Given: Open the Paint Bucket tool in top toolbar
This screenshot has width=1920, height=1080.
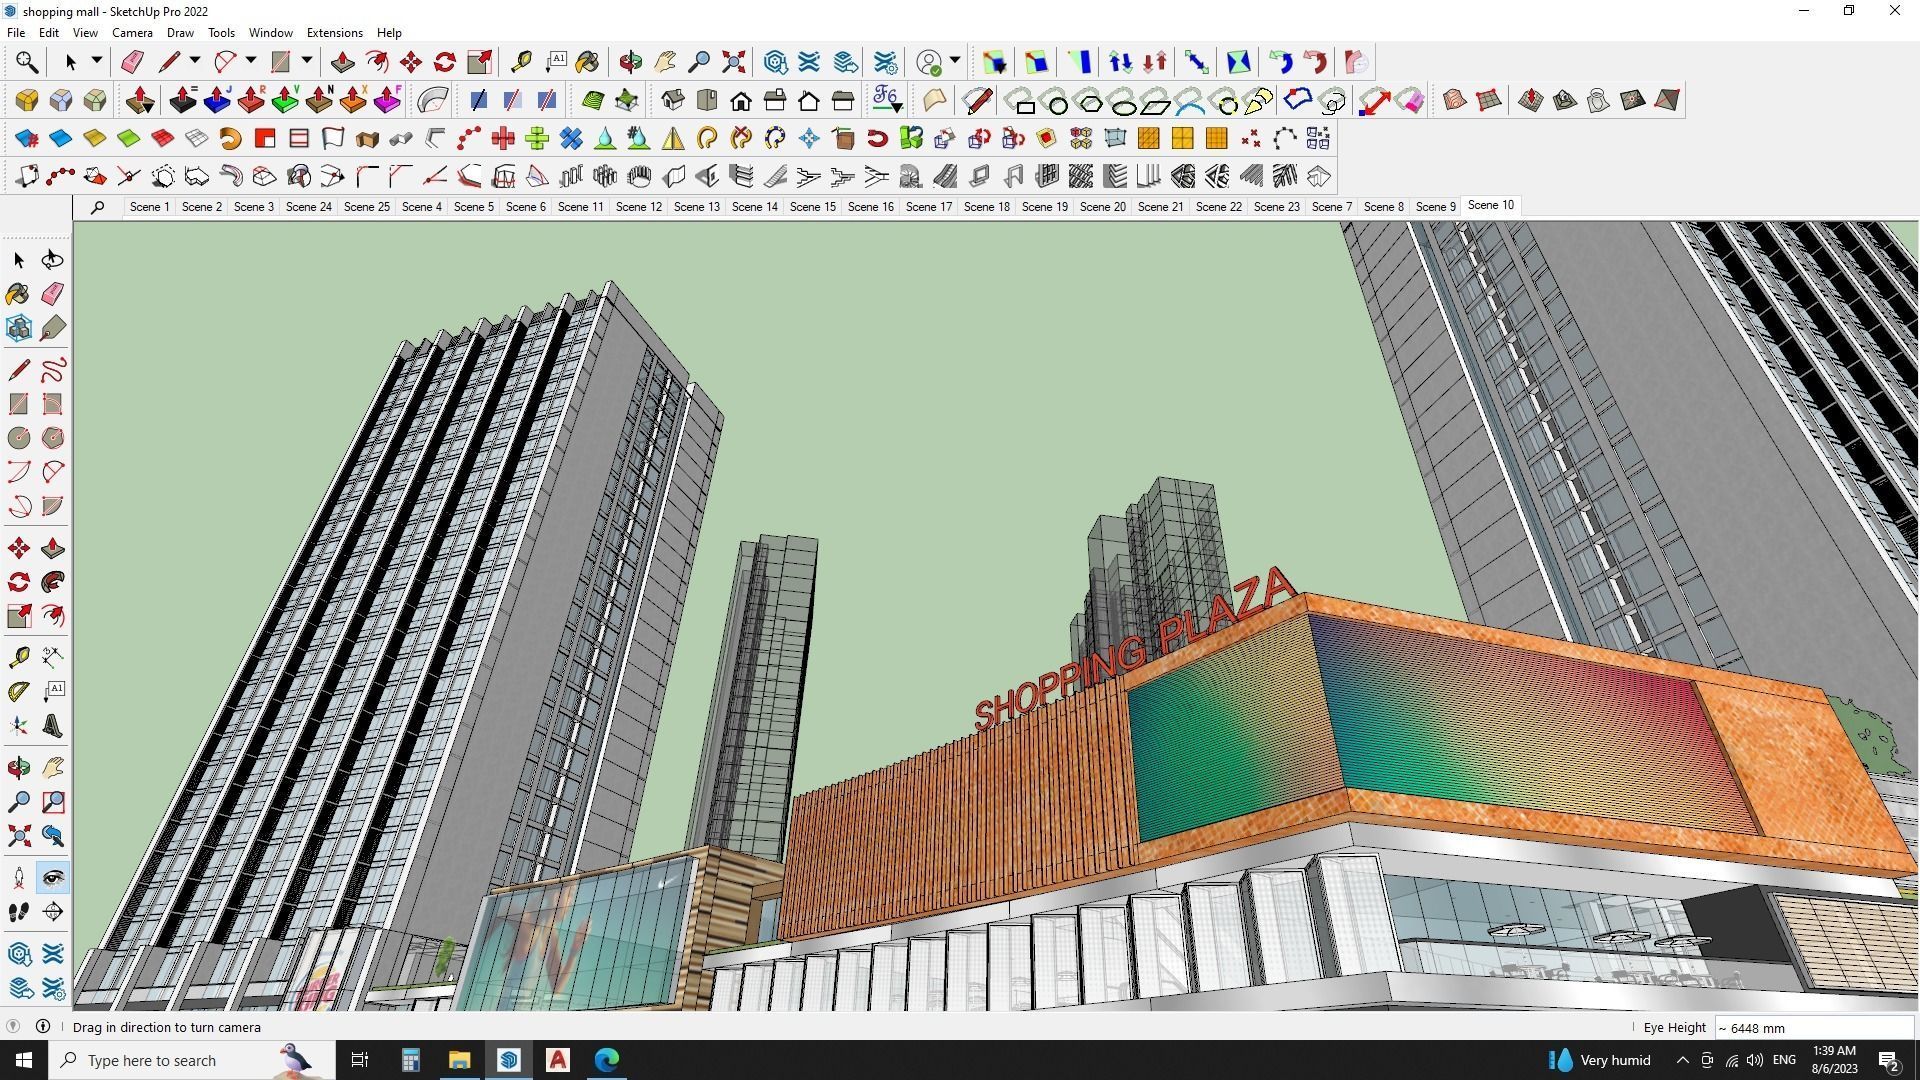Looking at the screenshot, I should point(588,62).
